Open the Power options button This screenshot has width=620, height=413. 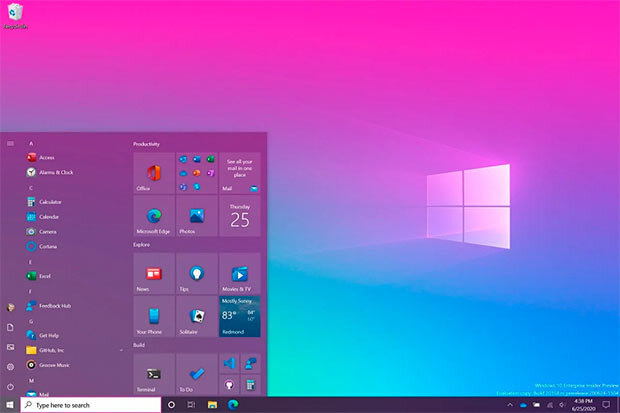click(11, 386)
